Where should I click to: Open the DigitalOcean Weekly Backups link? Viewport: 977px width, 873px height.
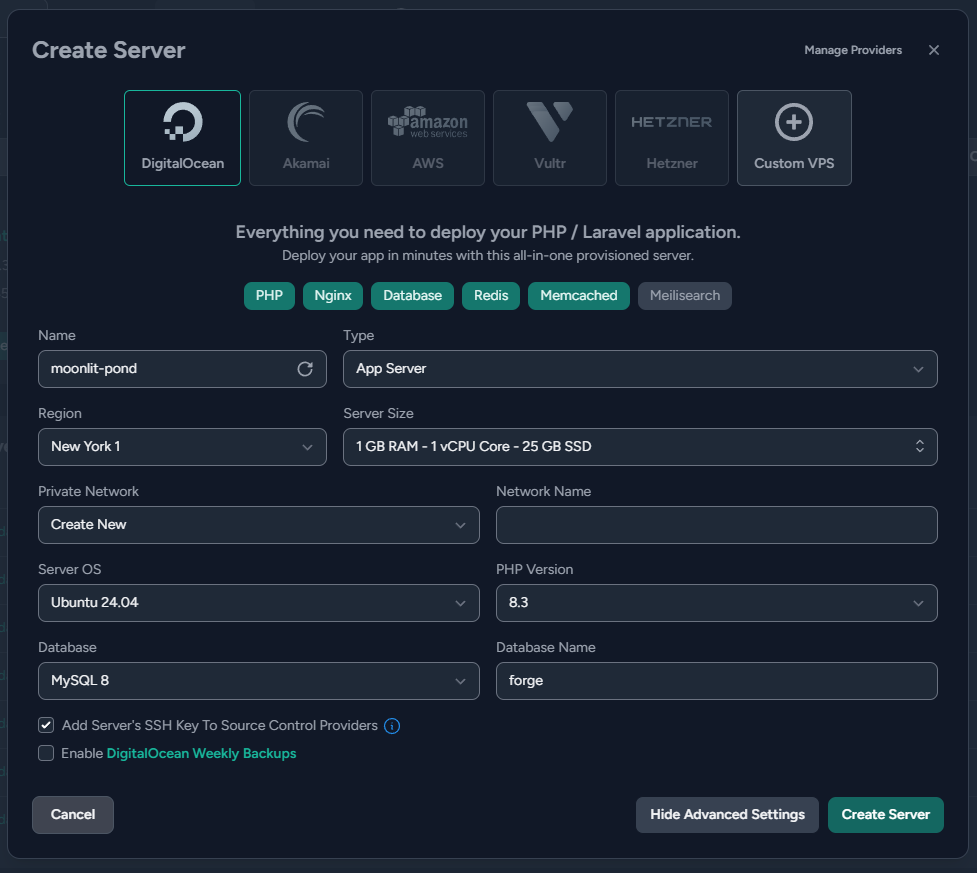click(201, 753)
